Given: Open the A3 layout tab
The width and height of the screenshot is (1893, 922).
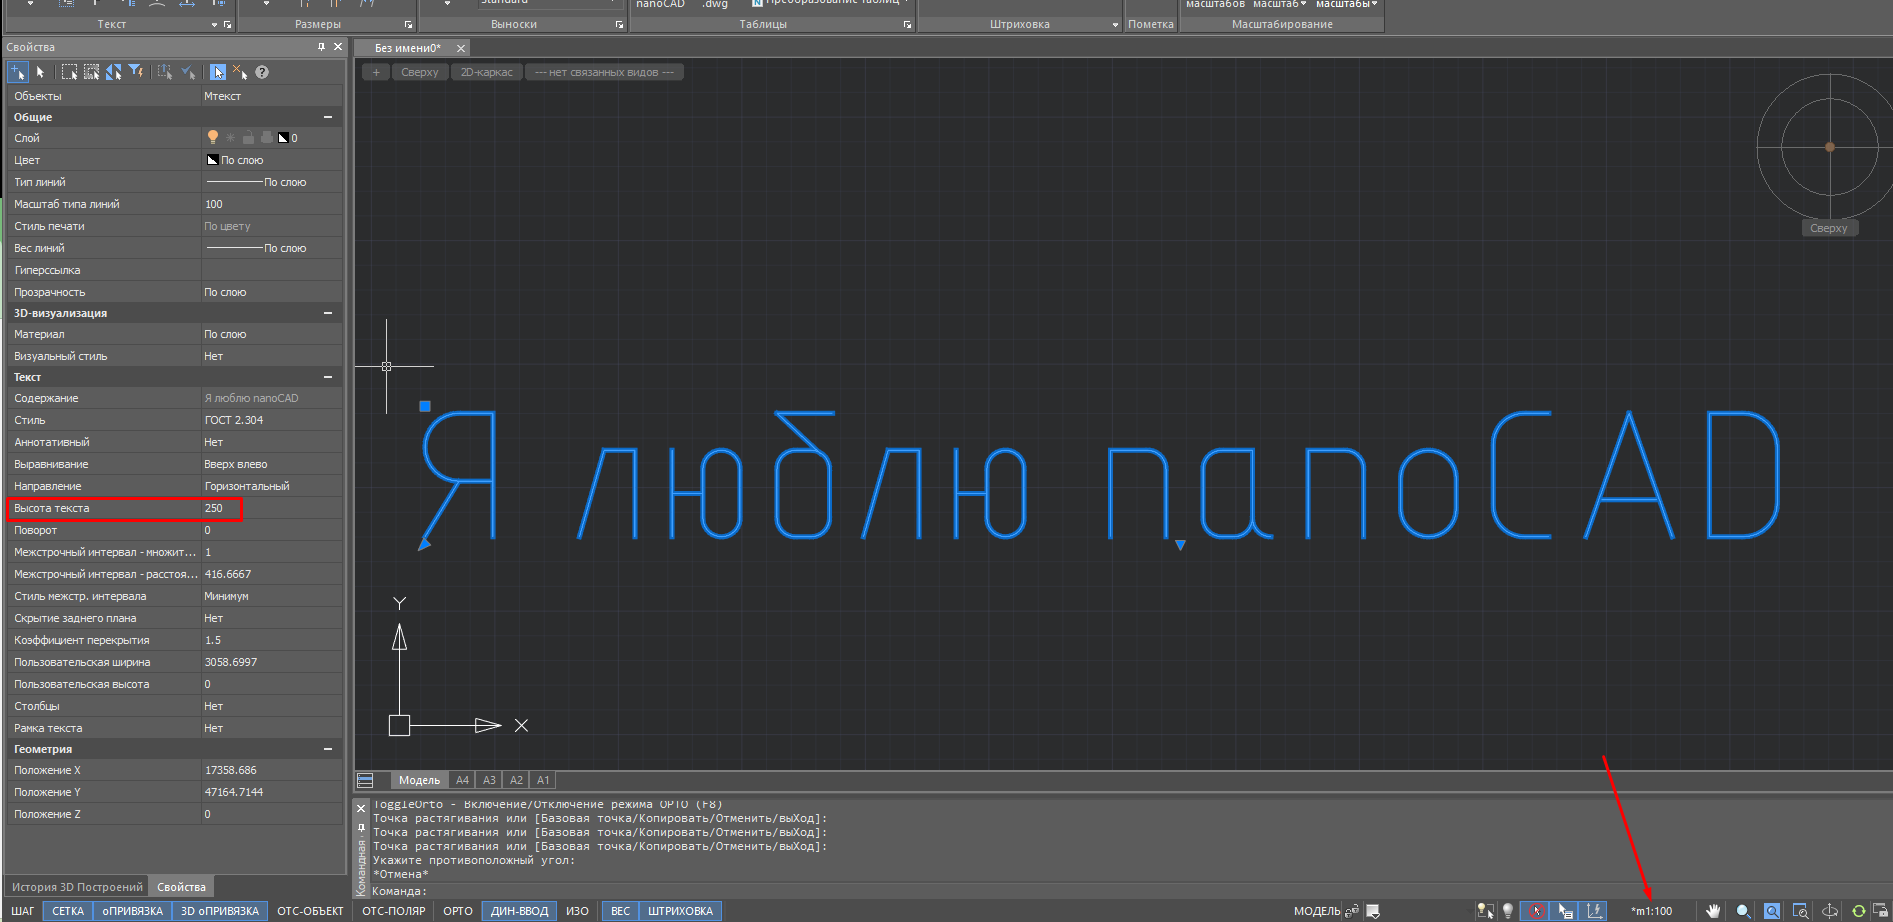Looking at the screenshot, I should click(489, 780).
